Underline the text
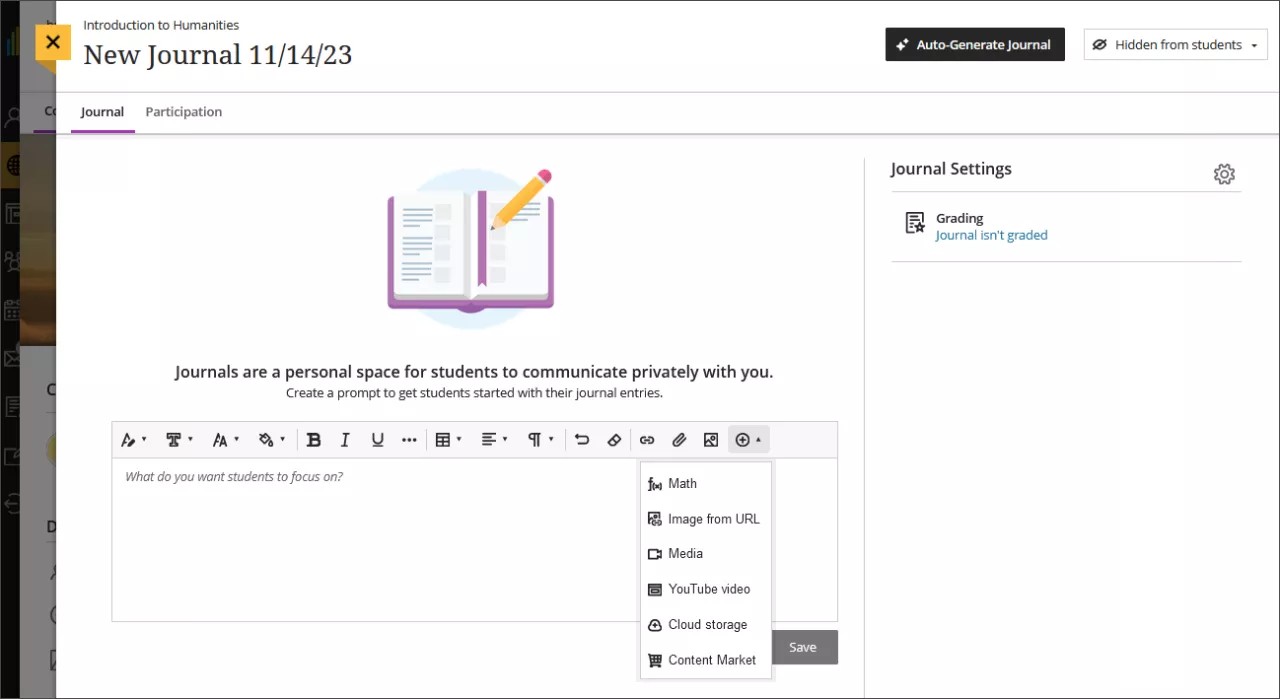Screen dimensions: 1280x699 (x=377, y=439)
